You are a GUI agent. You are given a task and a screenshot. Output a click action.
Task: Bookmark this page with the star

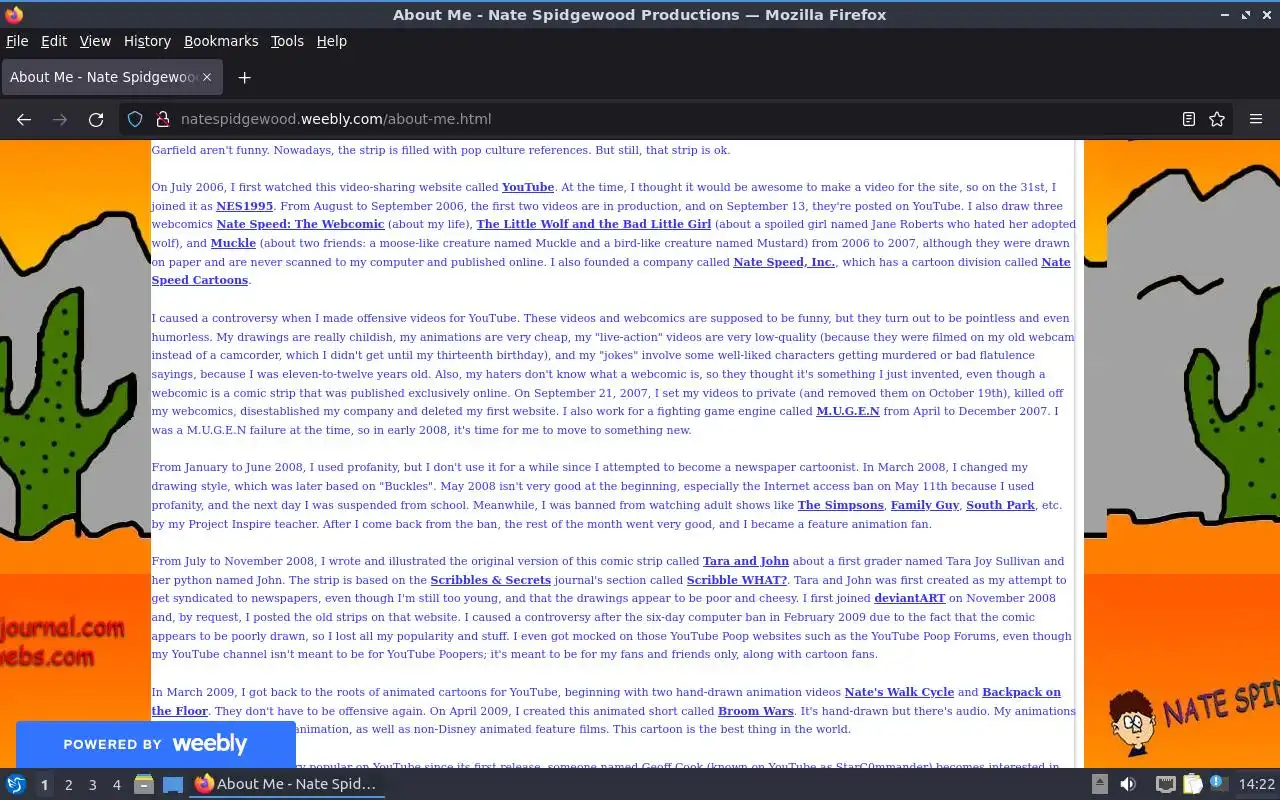1217,119
